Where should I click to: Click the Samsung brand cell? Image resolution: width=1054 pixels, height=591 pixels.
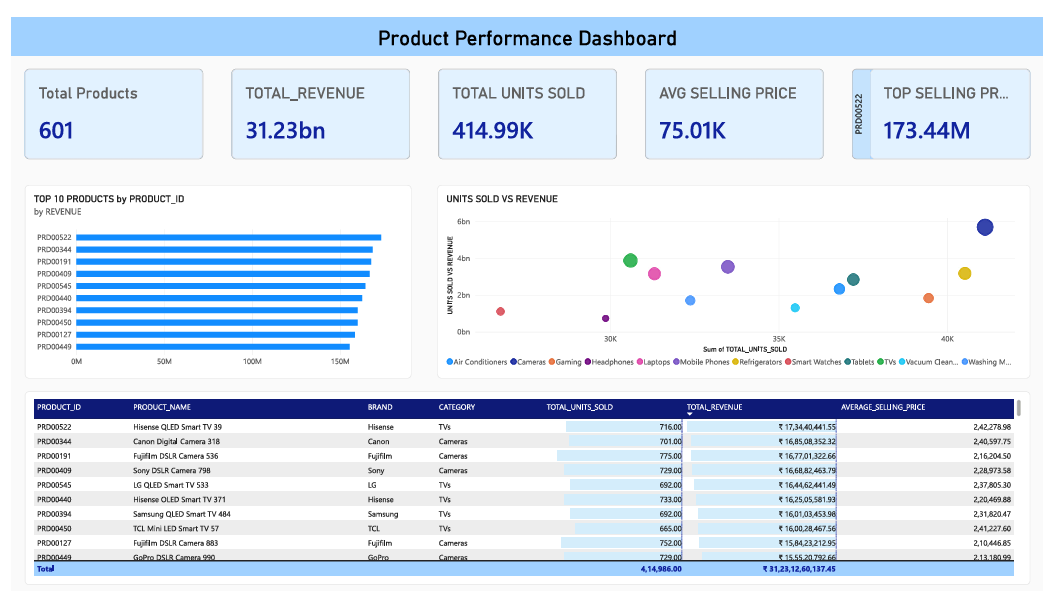tap(382, 514)
